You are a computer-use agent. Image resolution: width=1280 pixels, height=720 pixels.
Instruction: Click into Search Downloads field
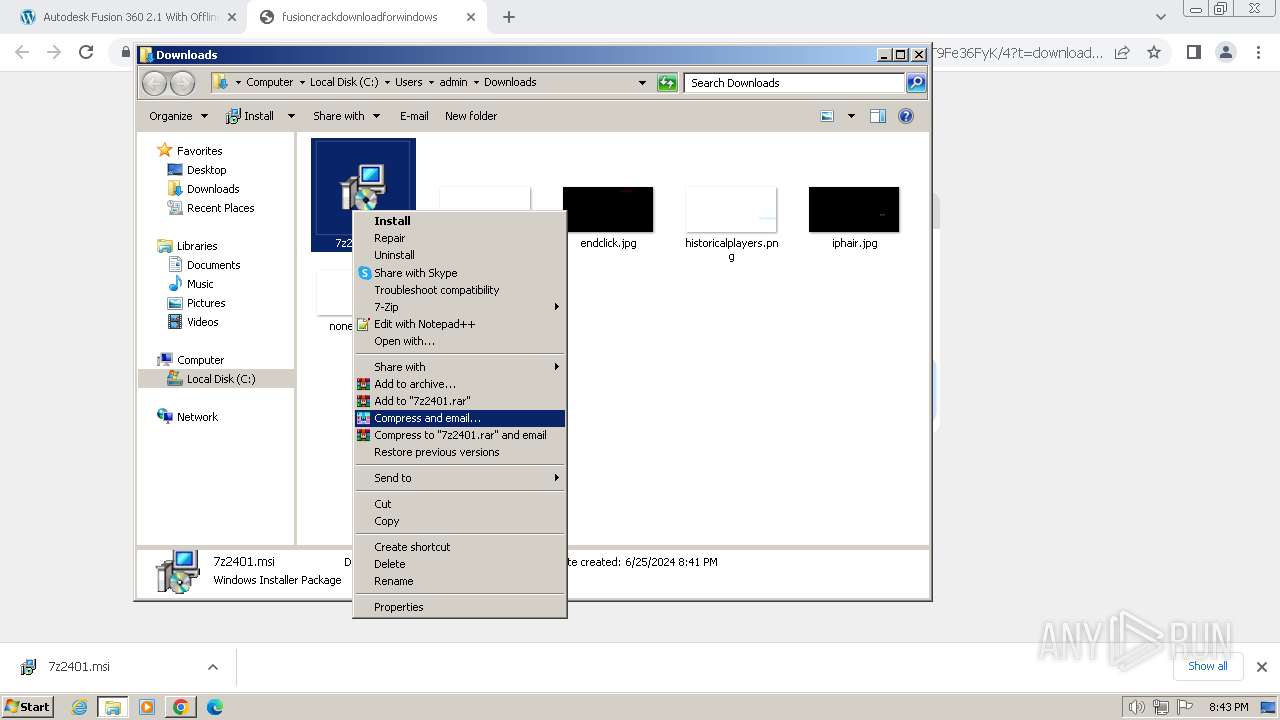[x=795, y=83]
